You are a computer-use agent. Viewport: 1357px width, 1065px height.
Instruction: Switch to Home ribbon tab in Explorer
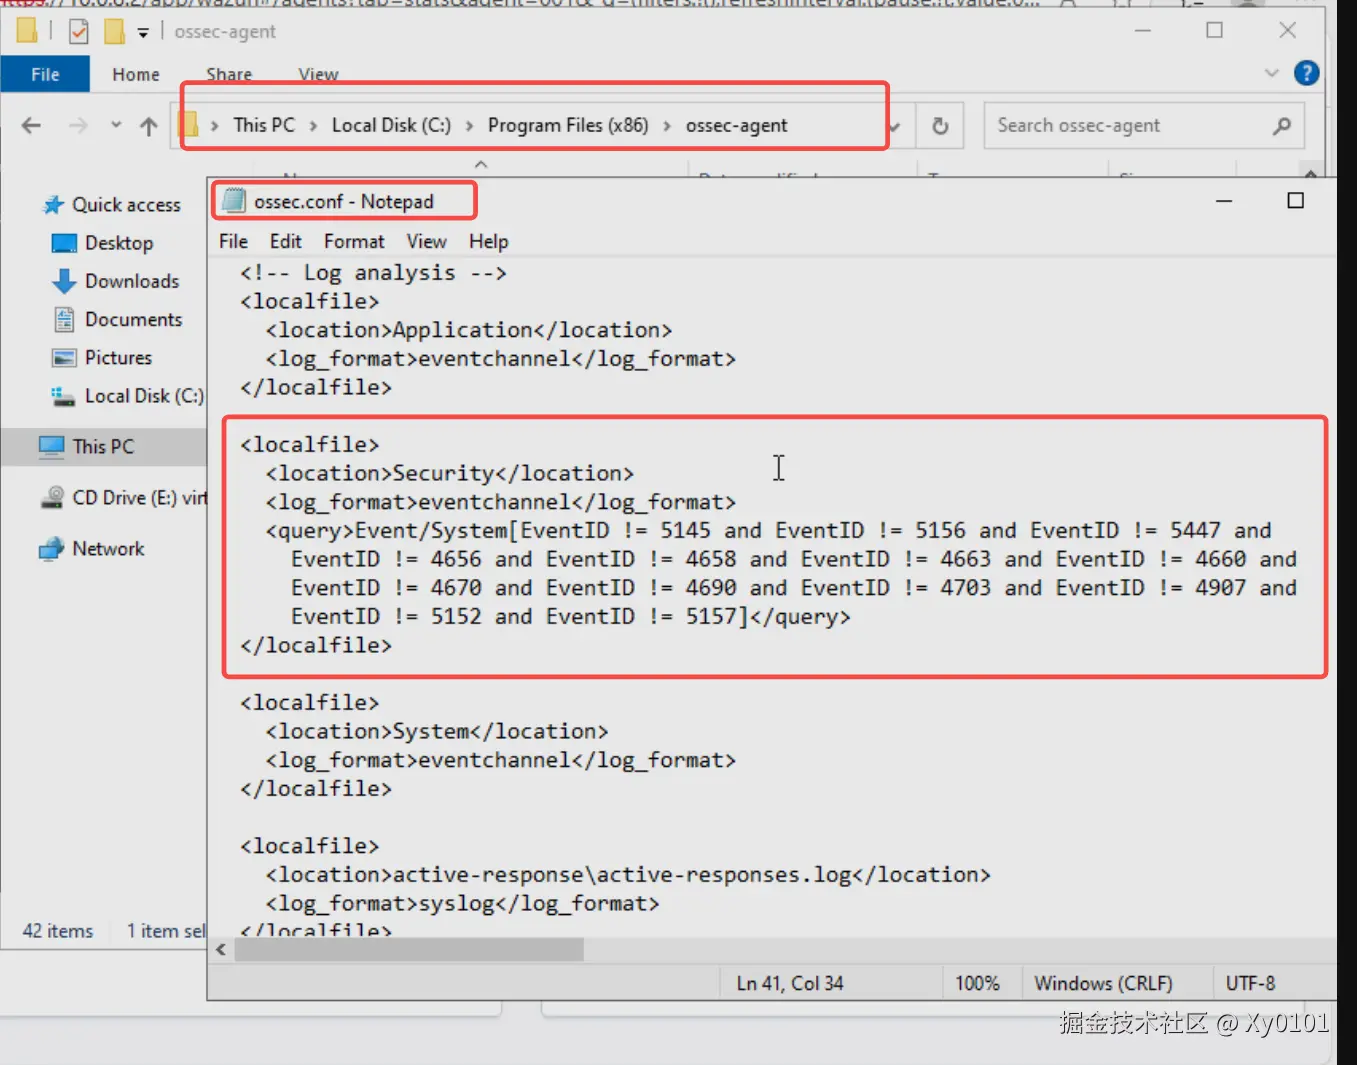136,74
